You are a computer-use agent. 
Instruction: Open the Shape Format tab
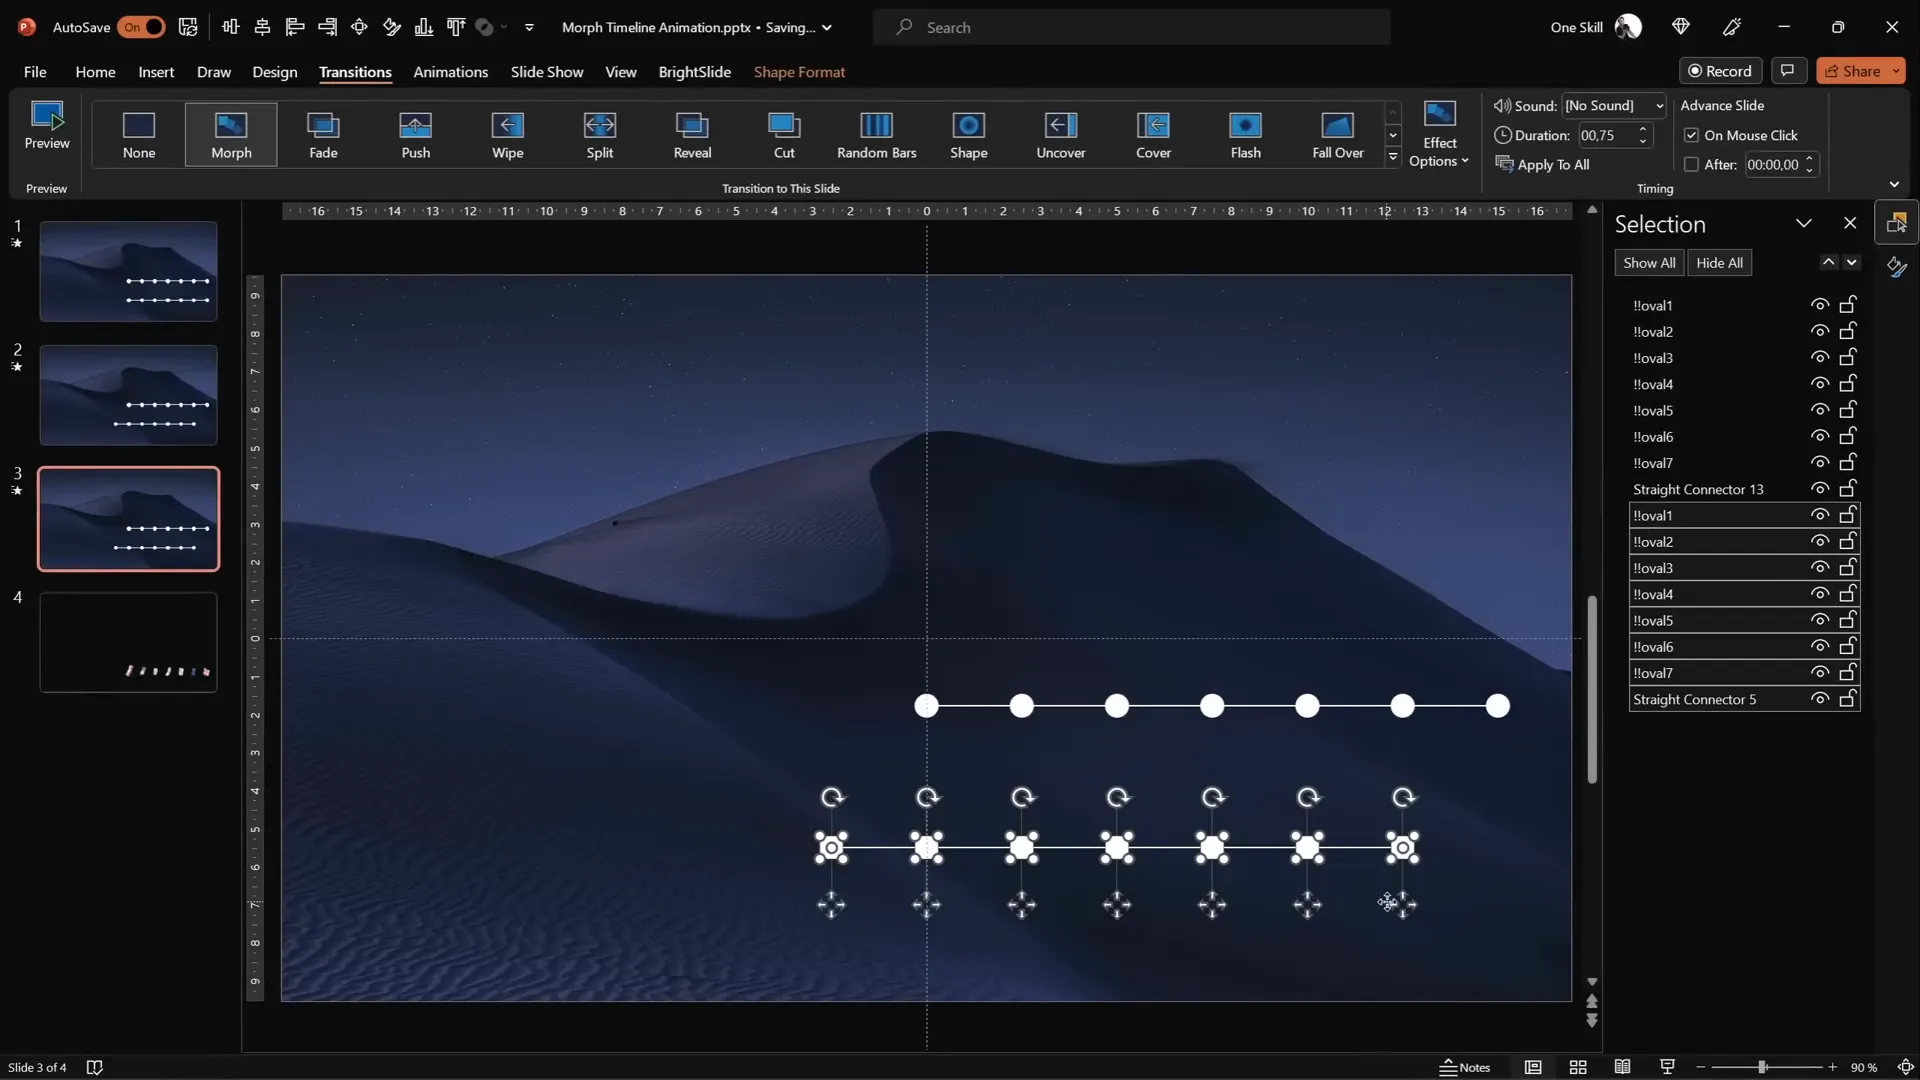(x=799, y=72)
